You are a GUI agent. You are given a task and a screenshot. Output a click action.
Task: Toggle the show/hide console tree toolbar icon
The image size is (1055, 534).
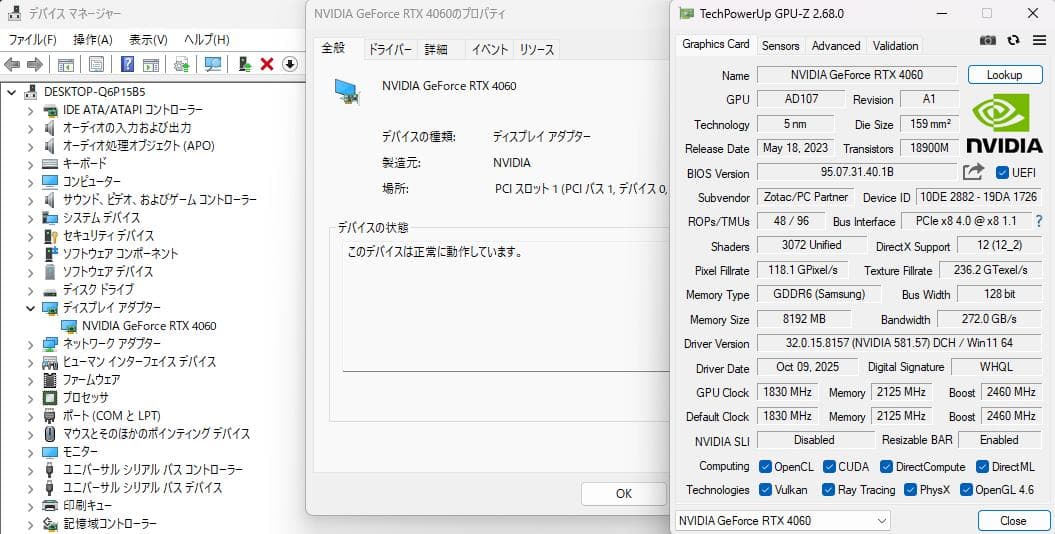(x=65, y=65)
